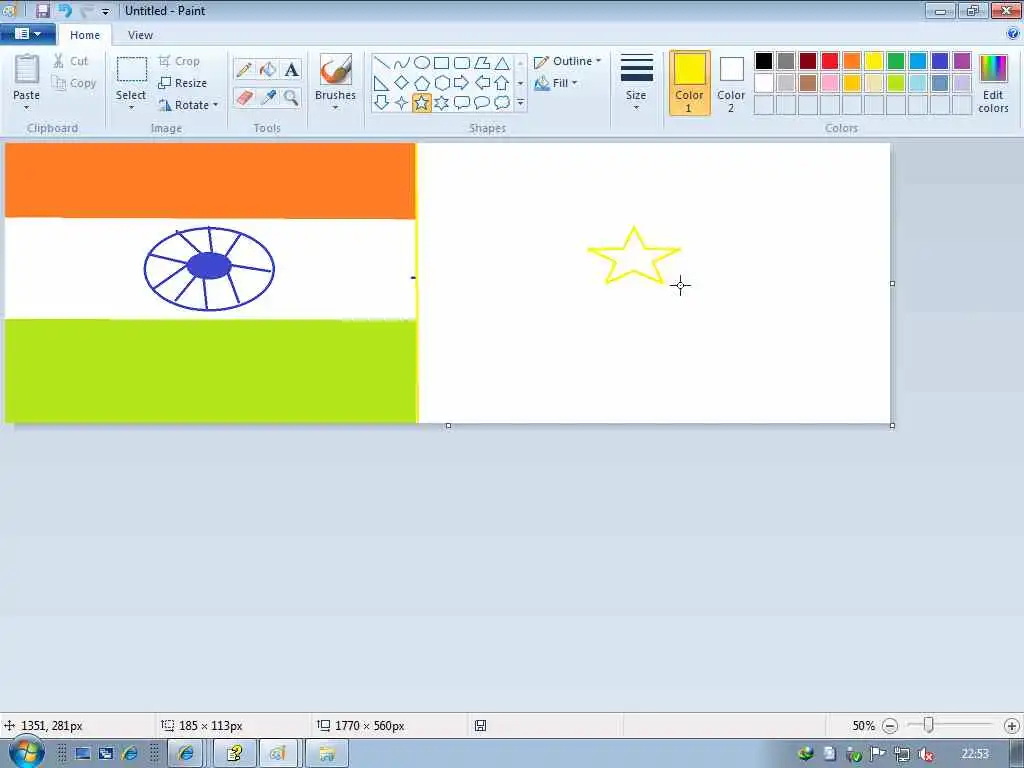Click Undo in Quick Access Toolbar
Image resolution: width=1024 pixels, height=768 pixels.
(x=65, y=10)
